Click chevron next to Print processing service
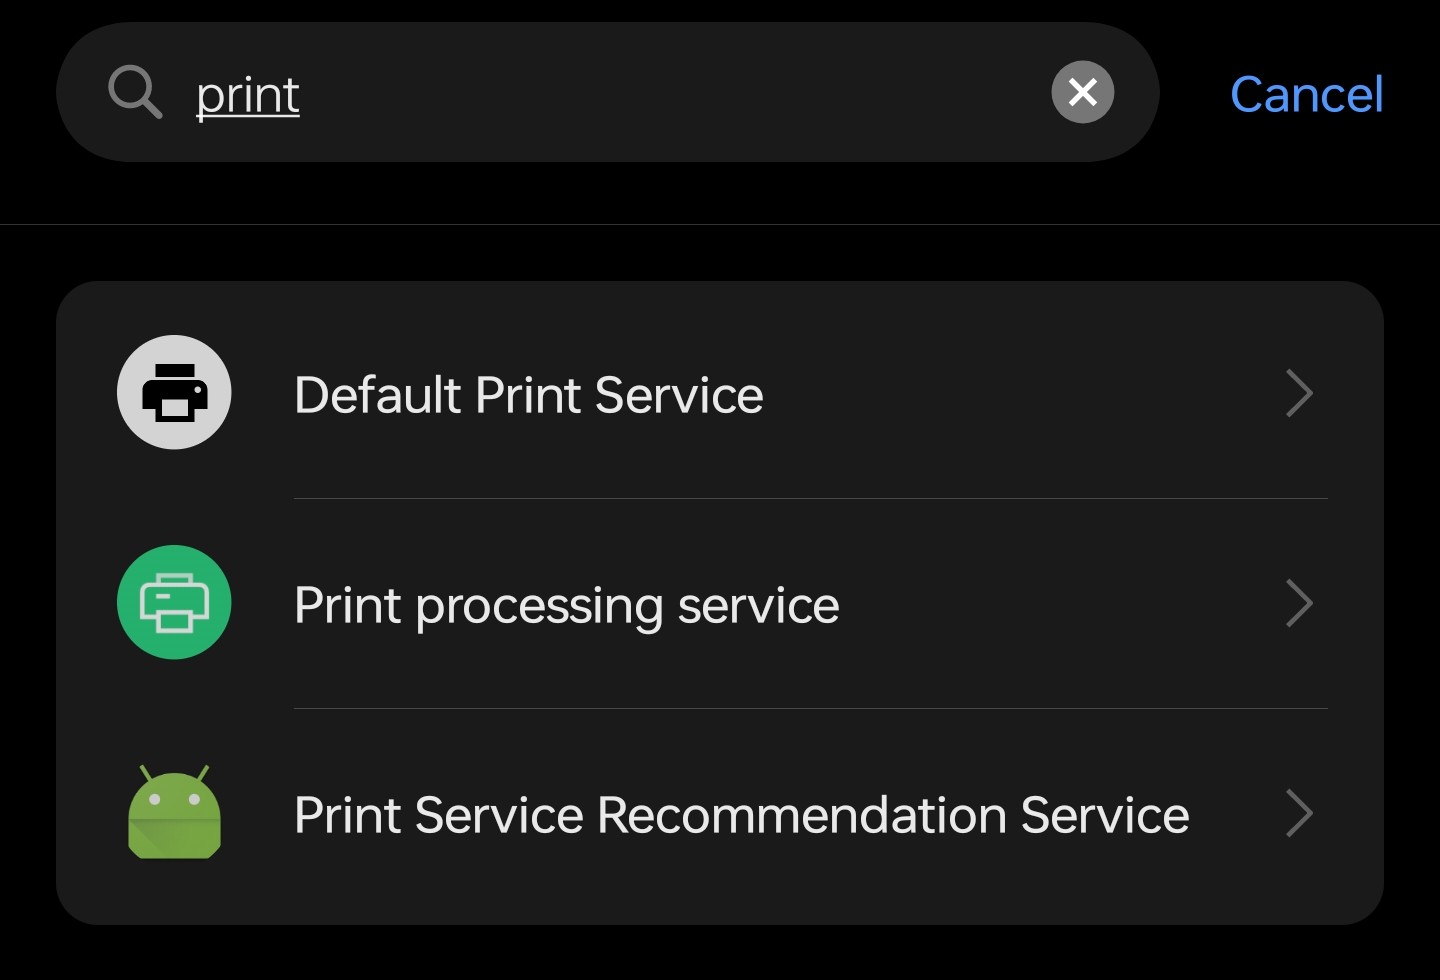 (x=1298, y=603)
